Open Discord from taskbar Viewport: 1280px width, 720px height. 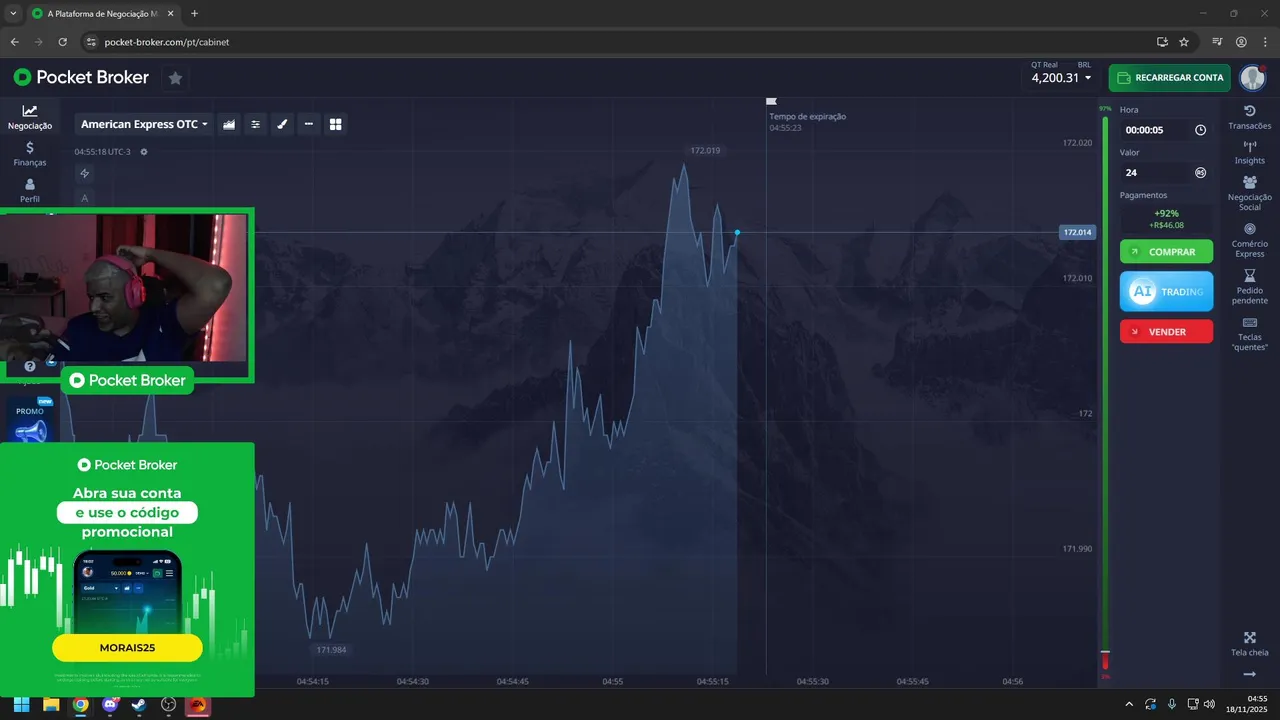coord(110,704)
